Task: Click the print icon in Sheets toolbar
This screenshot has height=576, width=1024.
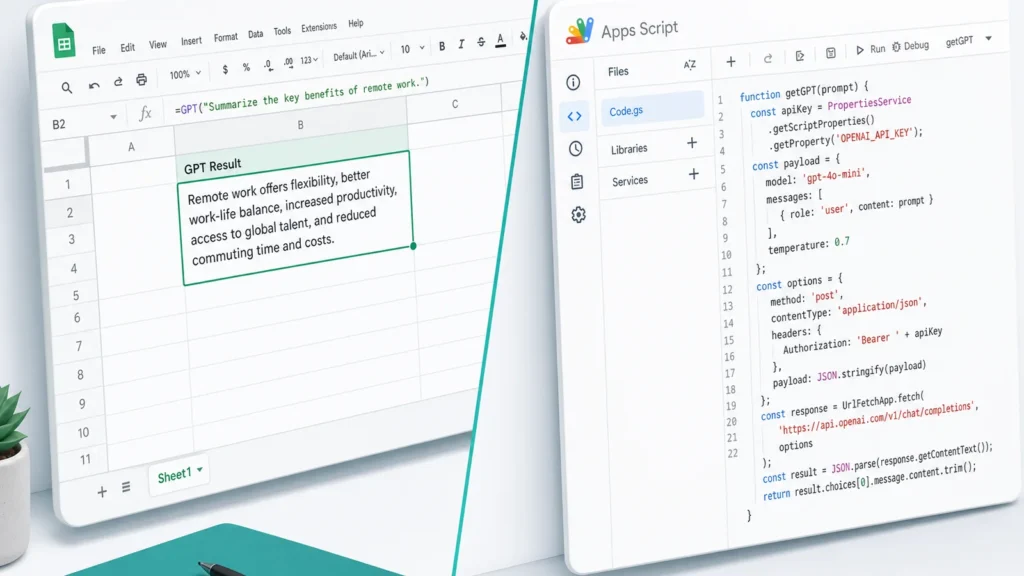Action: (142, 80)
